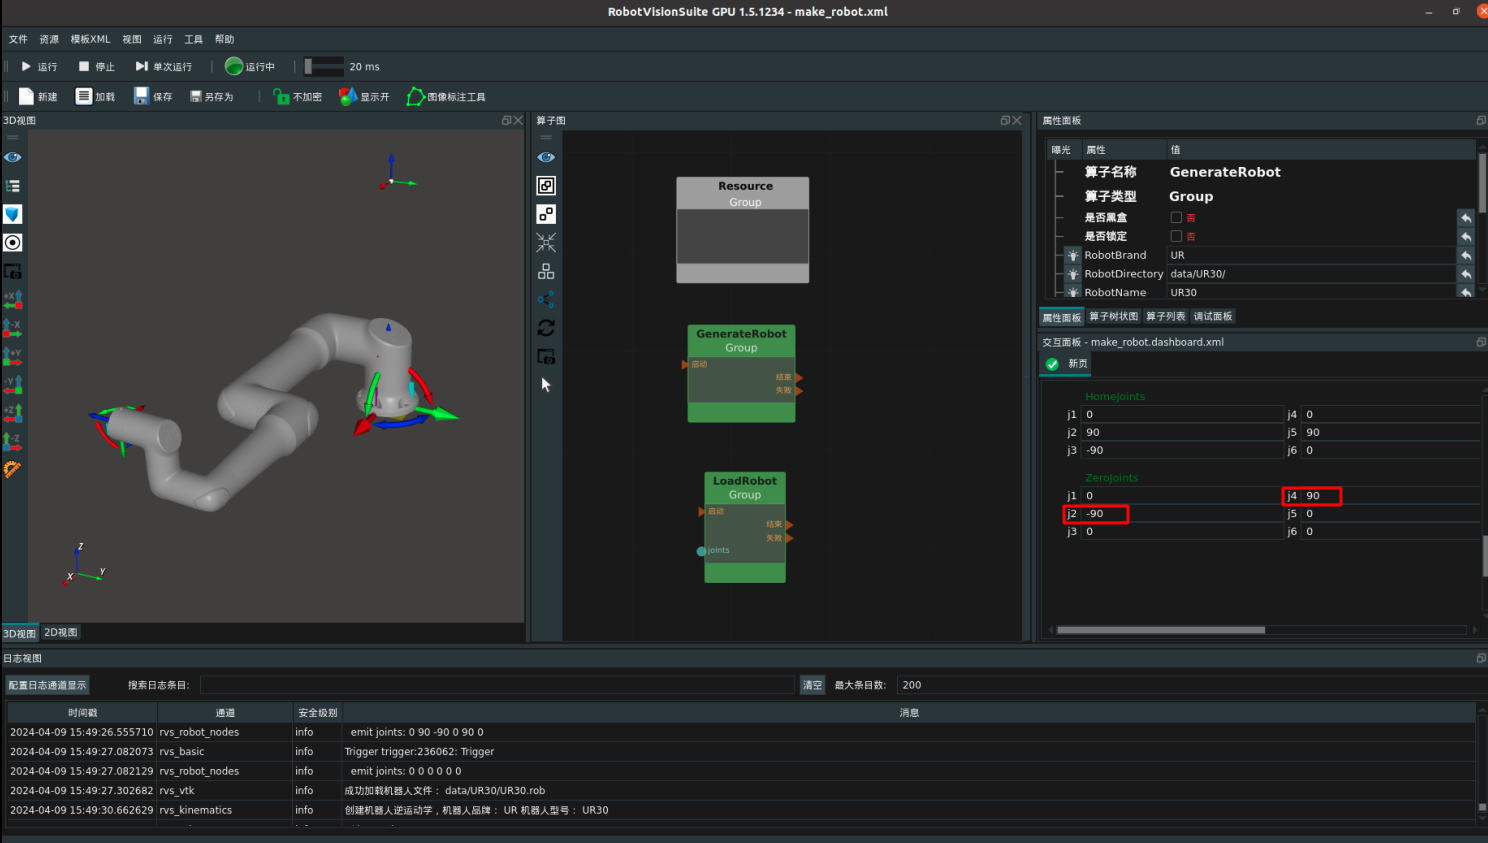Click the refresh arrows icon in 算子图 toolbar
1488x843 pixels.
click(x=546, y=328)
